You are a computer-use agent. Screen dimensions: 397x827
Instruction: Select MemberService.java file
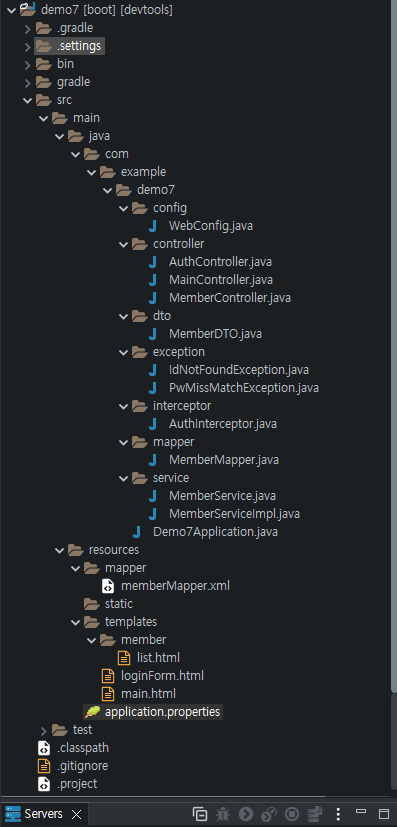[x=222, y=496]
